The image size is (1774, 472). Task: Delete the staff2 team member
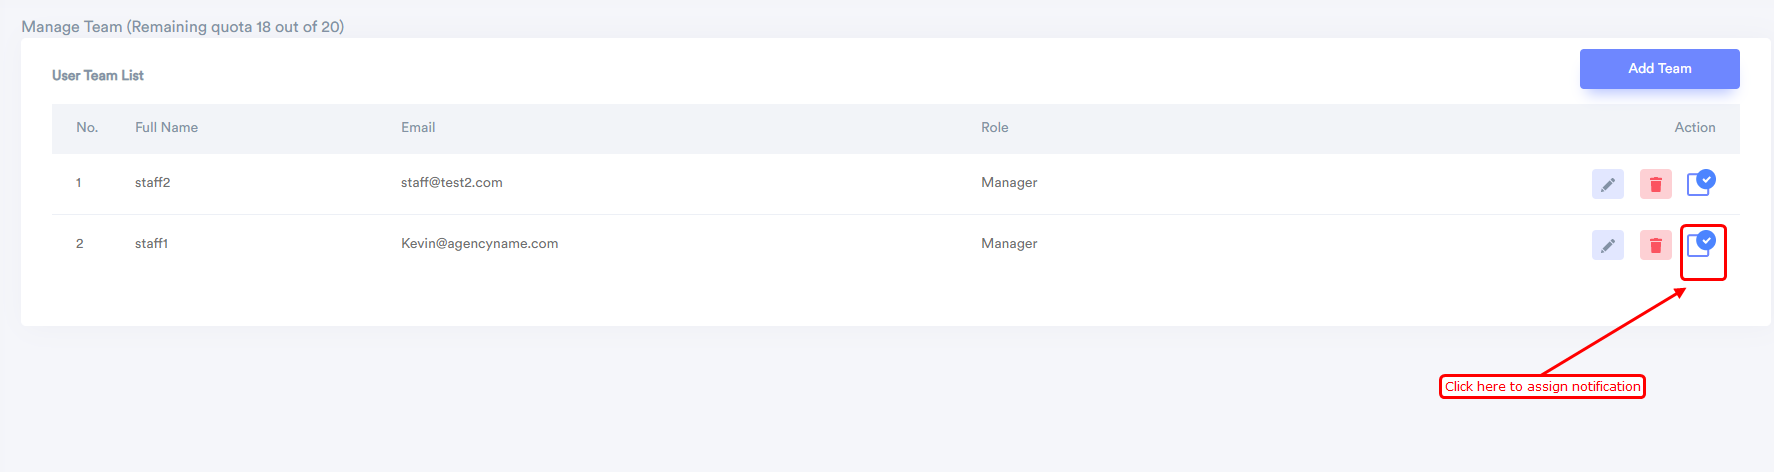[x=1655, y=184]
